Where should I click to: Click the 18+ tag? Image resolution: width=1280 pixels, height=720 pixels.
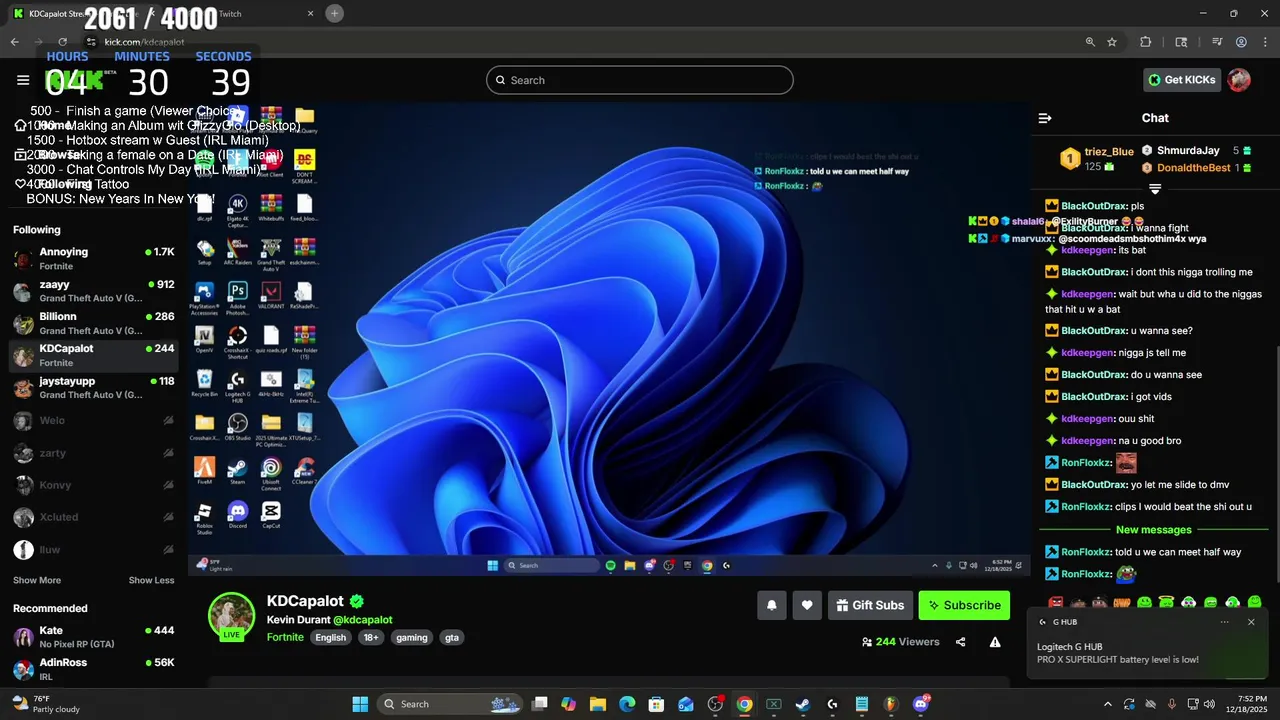tap(371, 637)
